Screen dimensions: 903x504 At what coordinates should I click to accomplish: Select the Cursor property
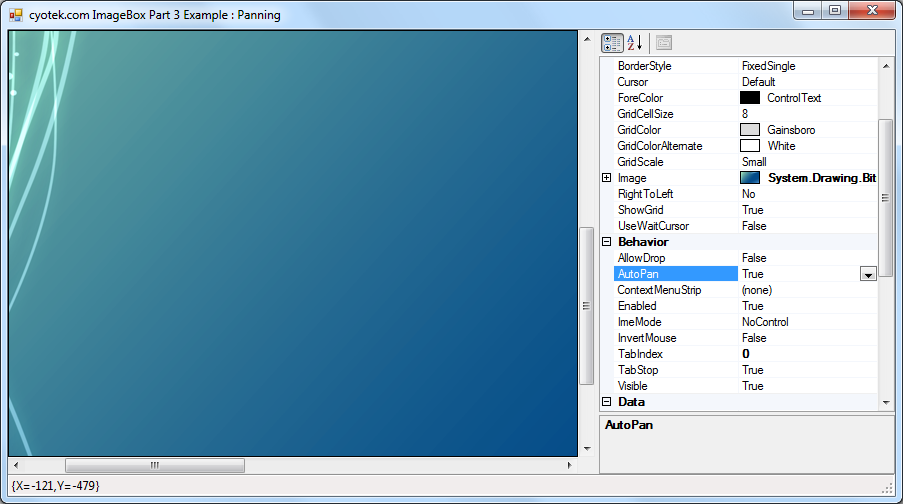(x=632, y=82)
